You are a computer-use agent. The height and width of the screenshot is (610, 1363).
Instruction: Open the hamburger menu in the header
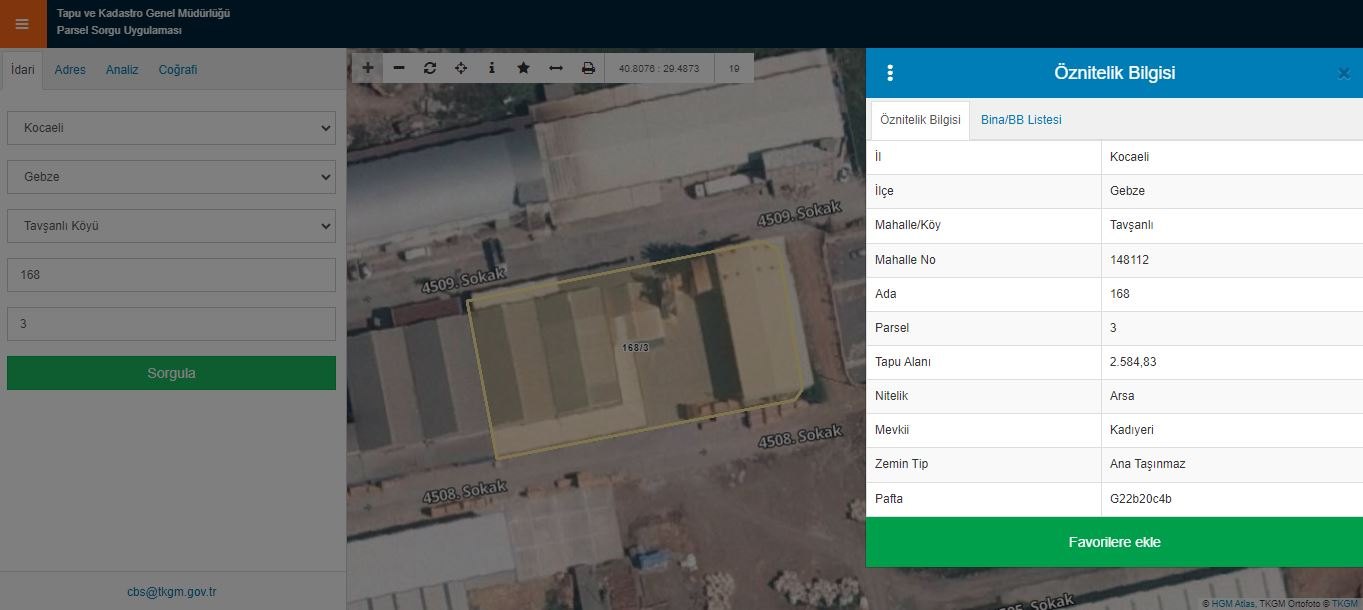click(x=22, y=24)
